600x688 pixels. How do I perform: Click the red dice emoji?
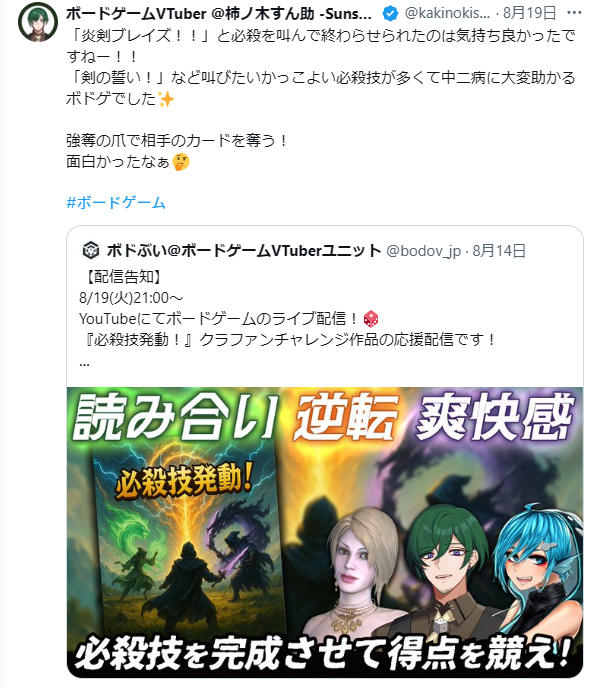[x=370, y=319]
